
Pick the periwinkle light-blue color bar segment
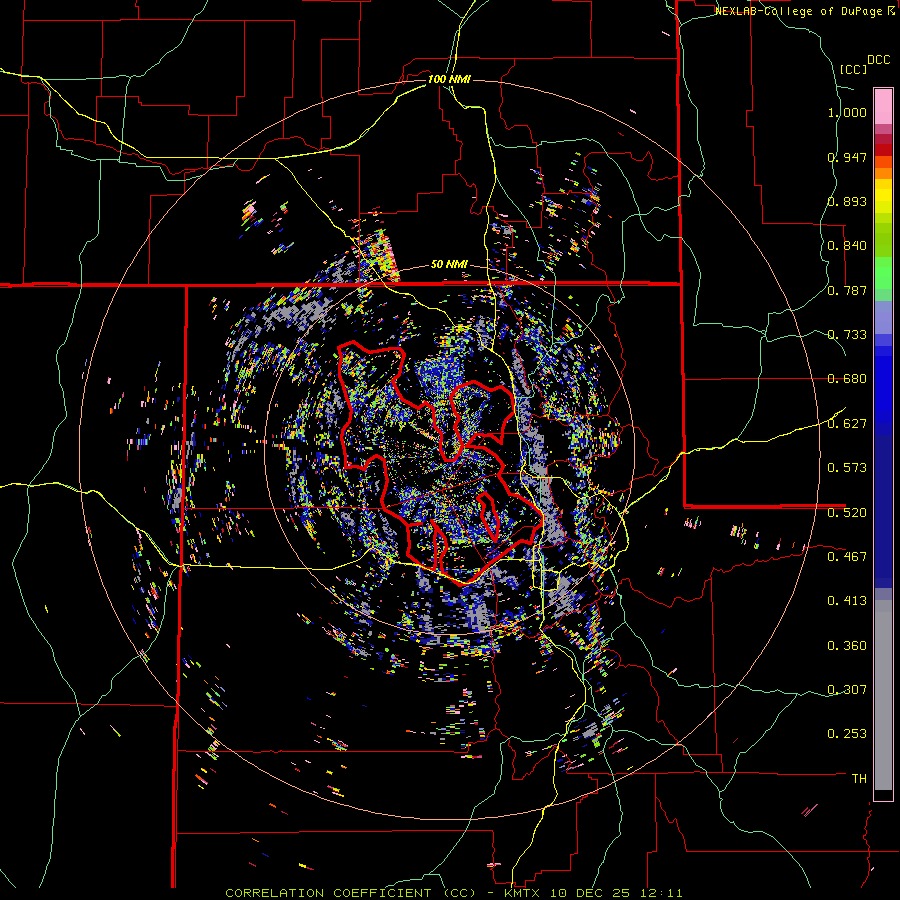point(883,317)
